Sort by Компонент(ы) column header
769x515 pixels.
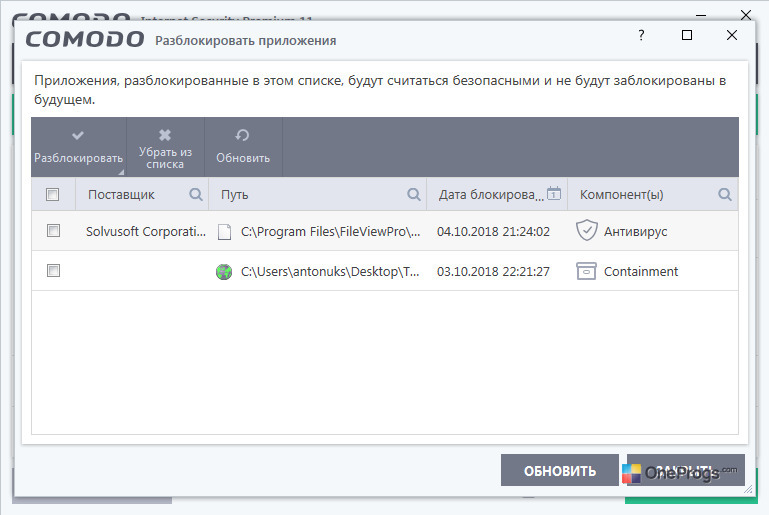click(621, 195)
